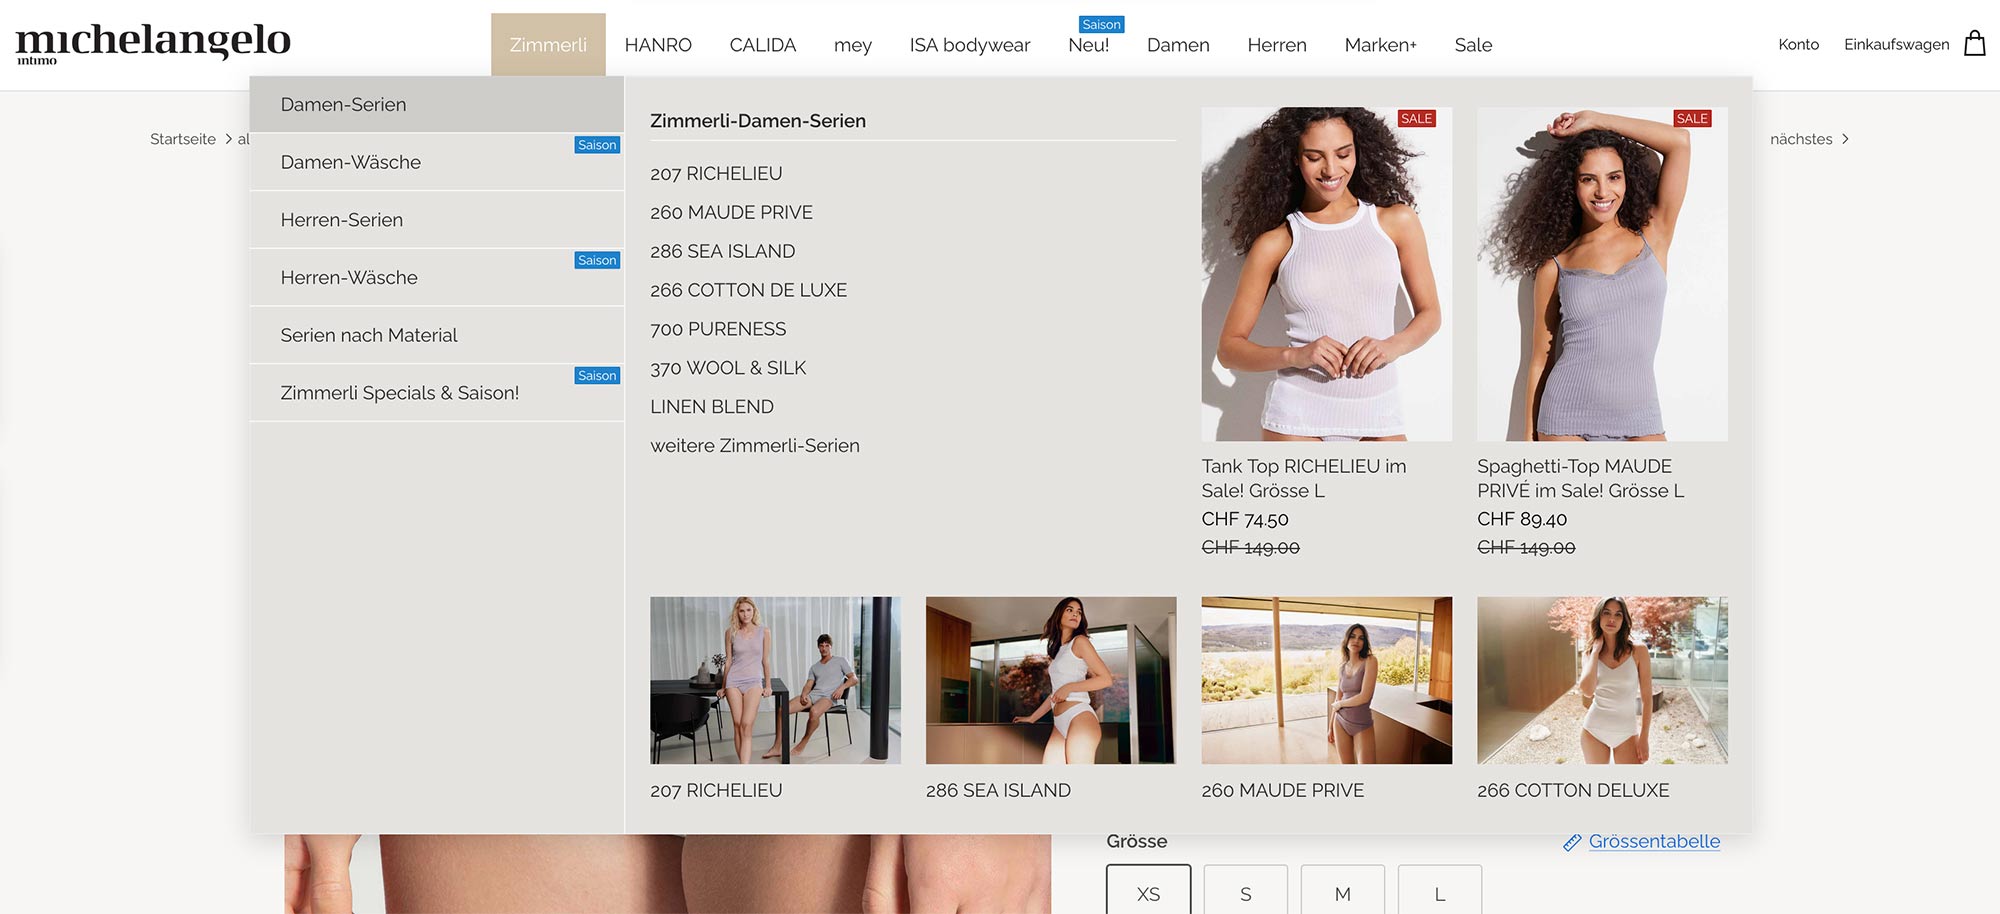
Task: Click the 286 SEA ISLAND caption
Action: (998, 790)
